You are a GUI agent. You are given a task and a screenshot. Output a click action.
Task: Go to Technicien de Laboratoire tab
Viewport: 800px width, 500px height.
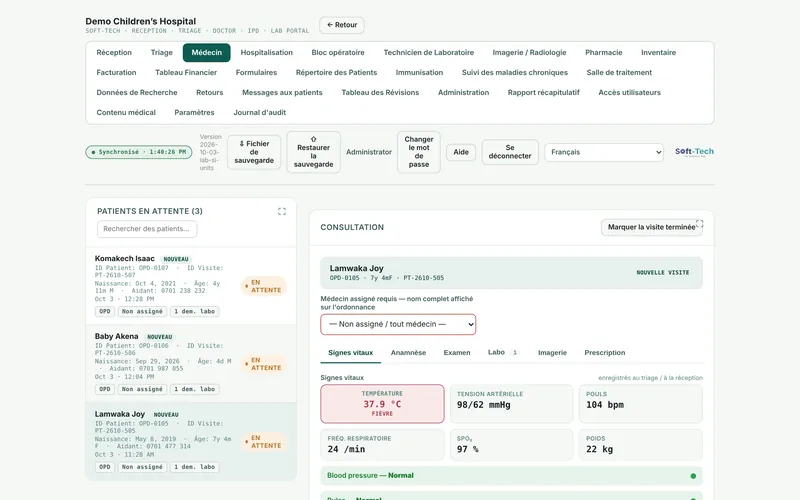tap(429, 53)
